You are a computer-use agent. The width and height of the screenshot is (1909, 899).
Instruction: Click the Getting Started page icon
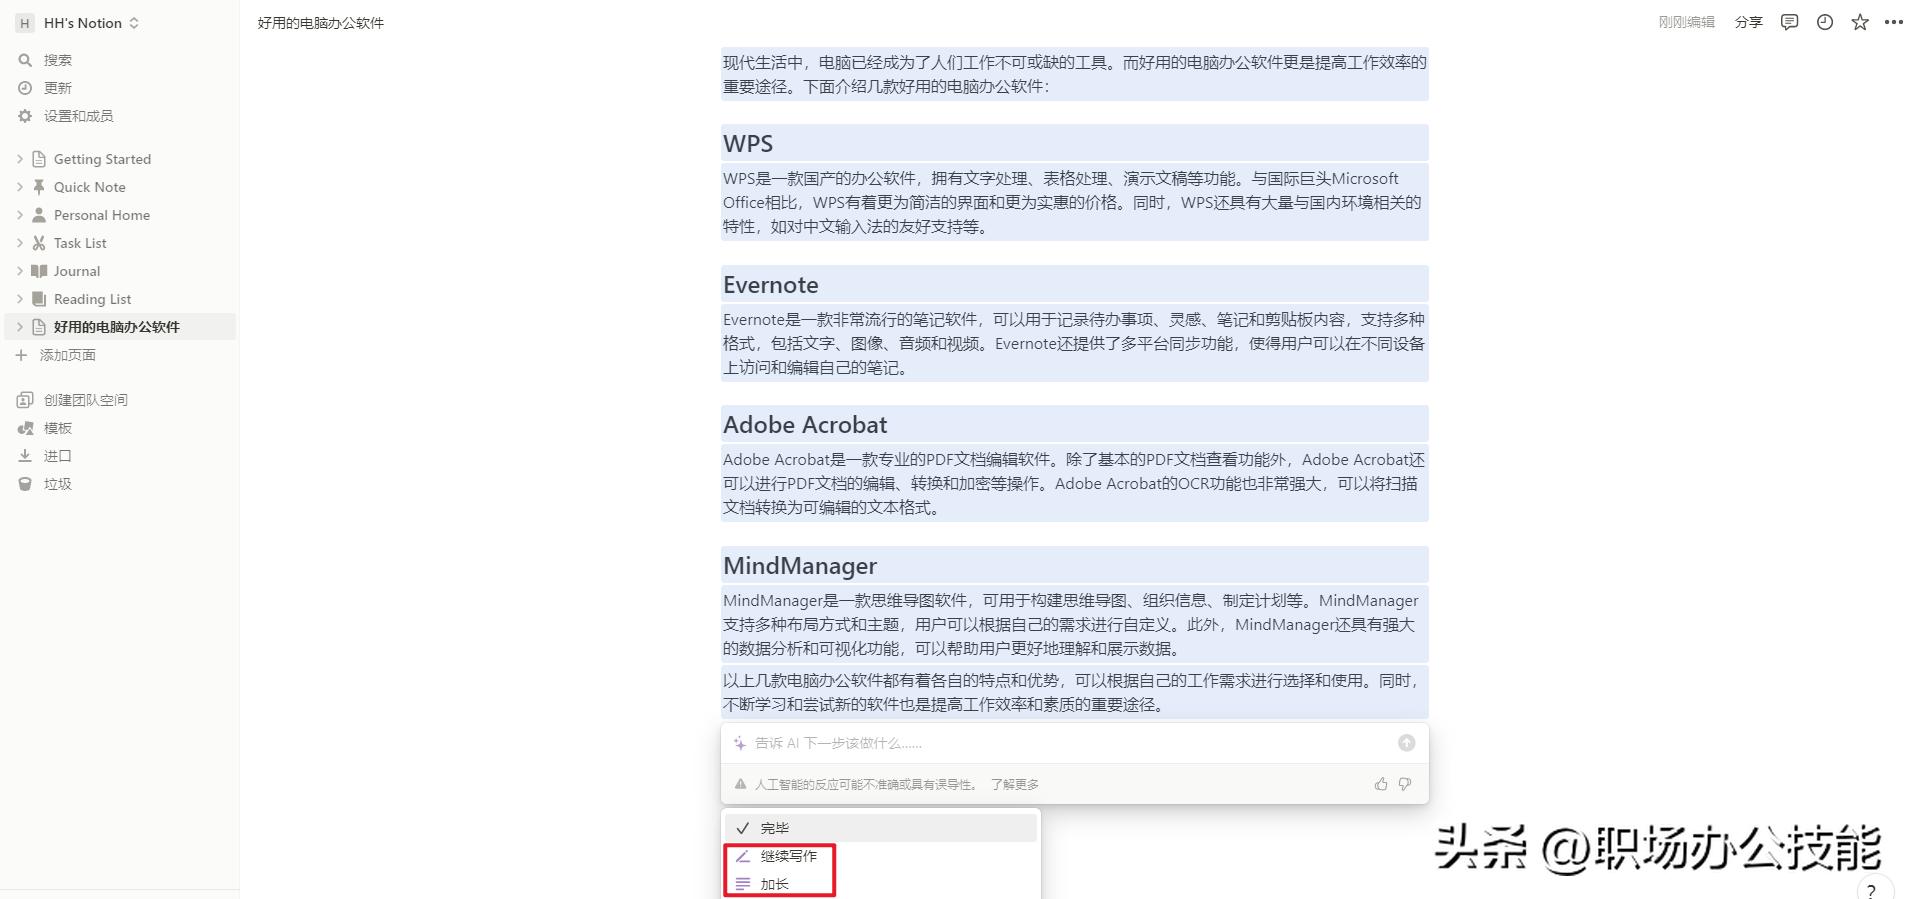pos(39,159)
